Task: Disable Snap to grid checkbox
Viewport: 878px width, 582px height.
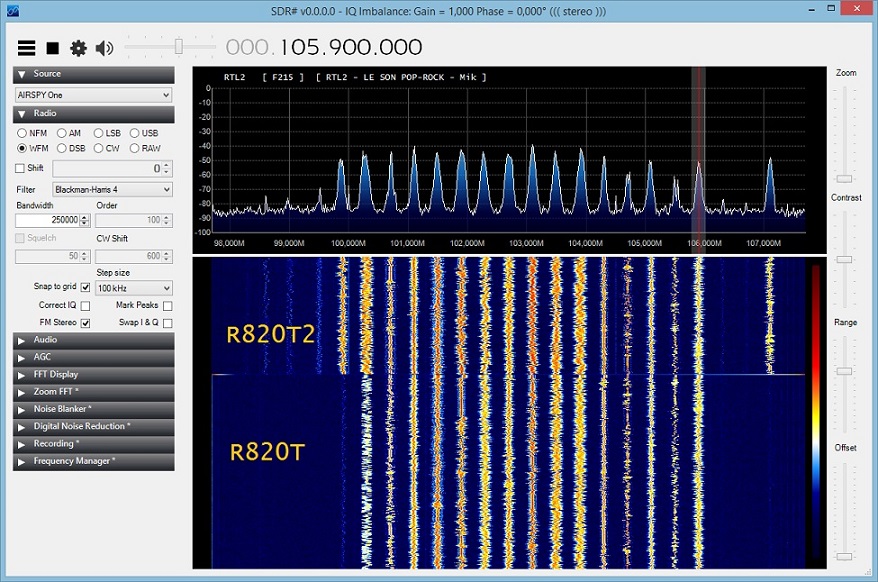Action: pyautogui.click(x=85, y=287)
